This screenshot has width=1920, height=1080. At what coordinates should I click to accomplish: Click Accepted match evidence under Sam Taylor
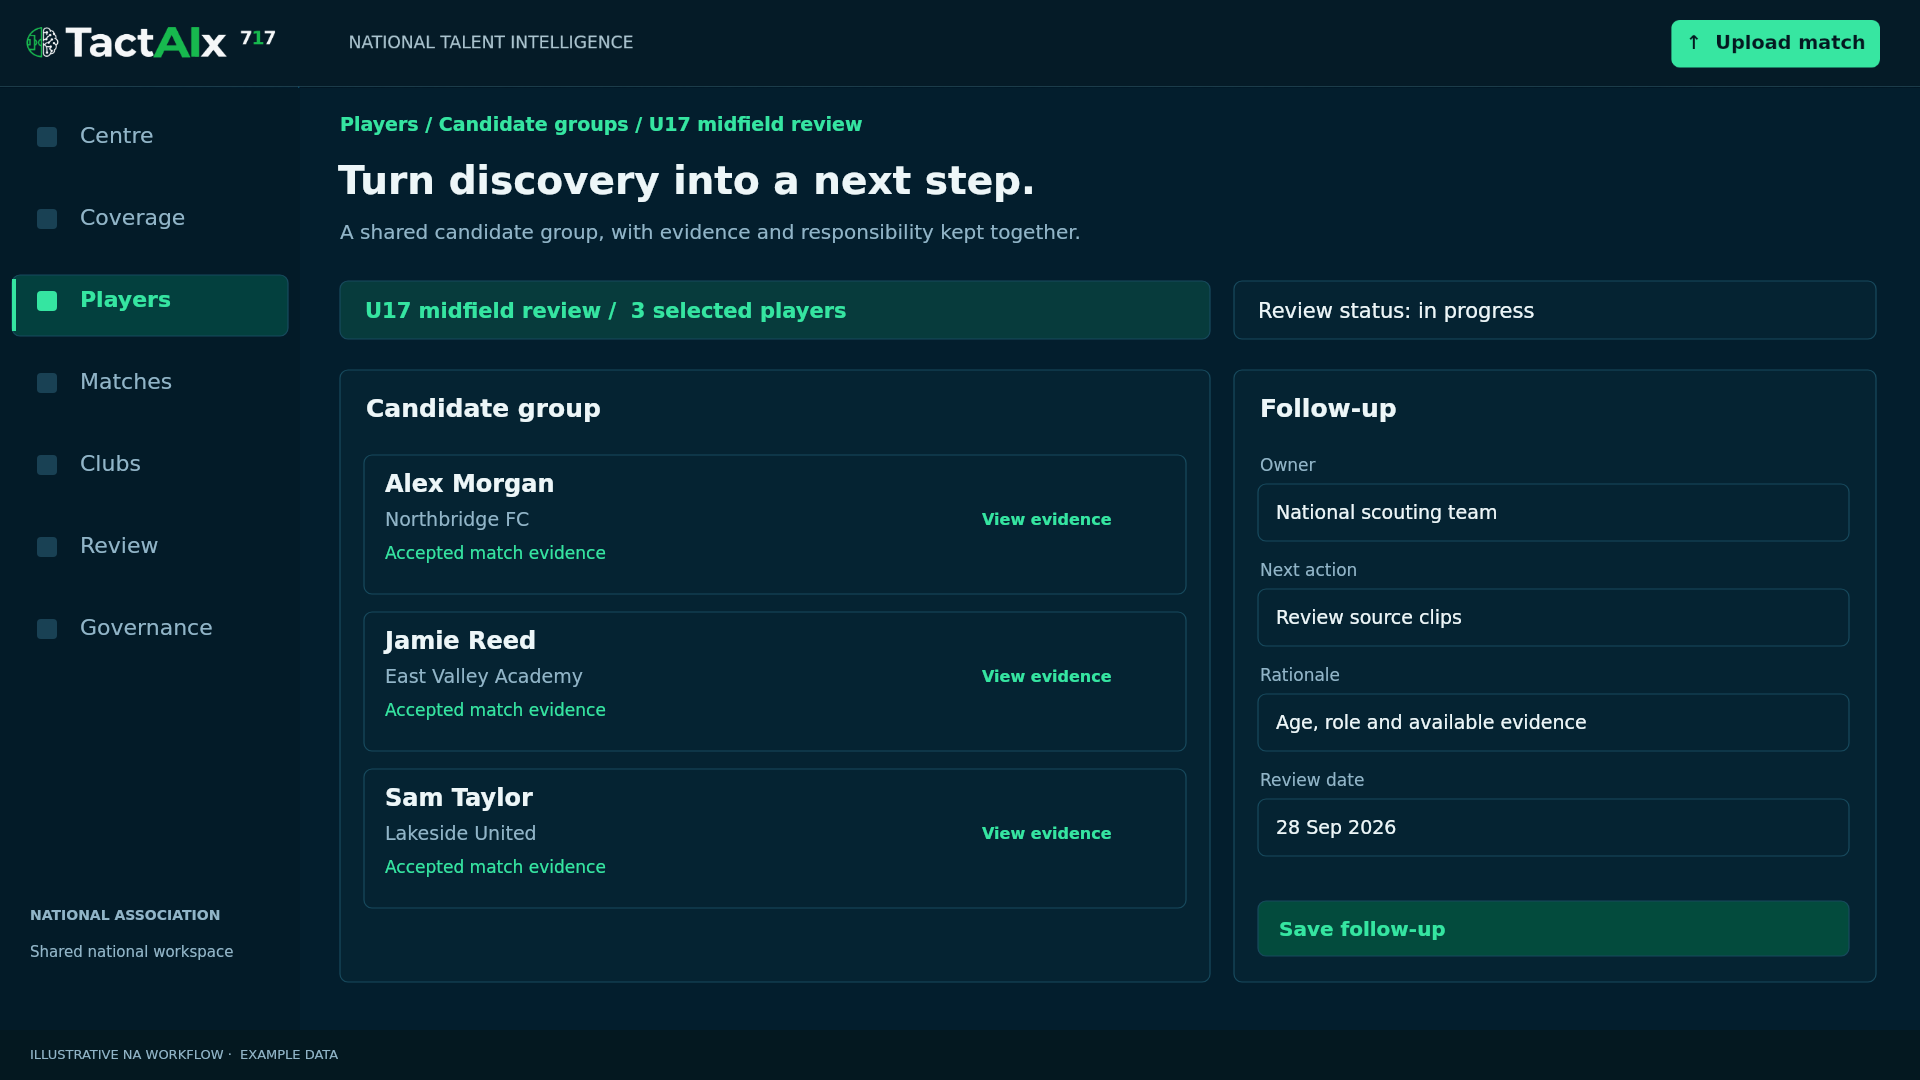coord(495,868)
